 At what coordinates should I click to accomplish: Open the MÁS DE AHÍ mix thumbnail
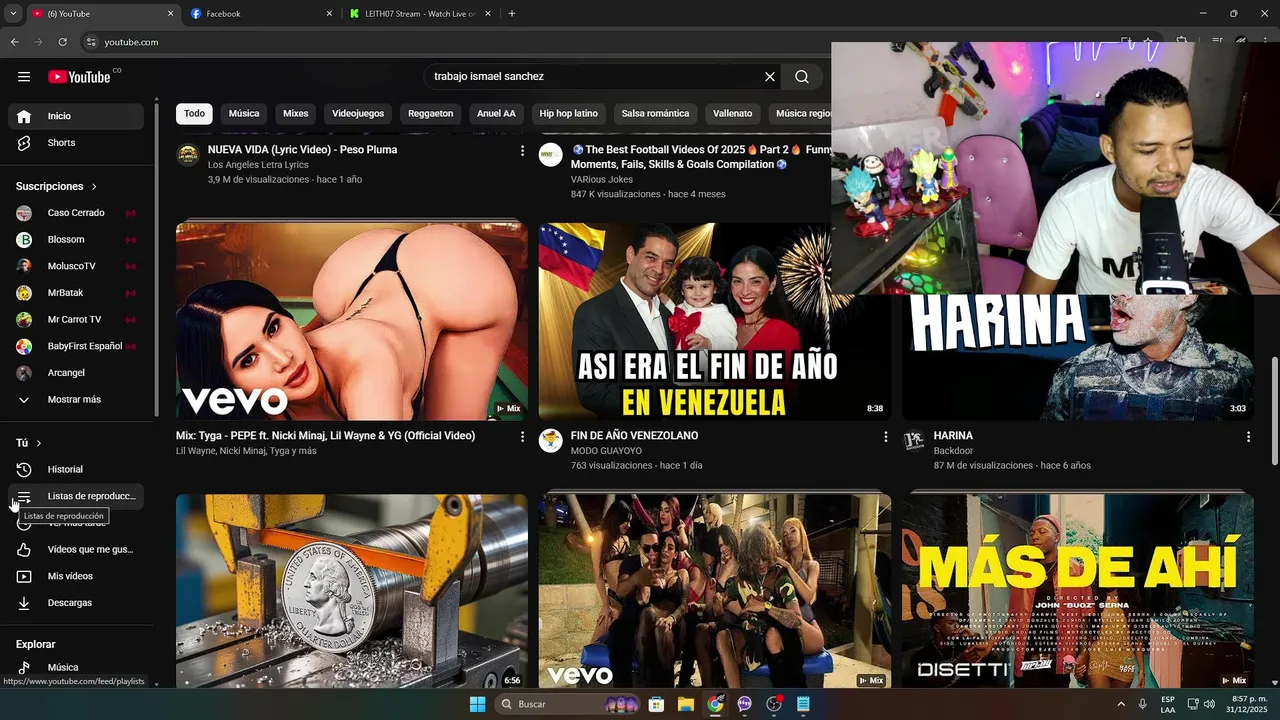pos(1078,591)
